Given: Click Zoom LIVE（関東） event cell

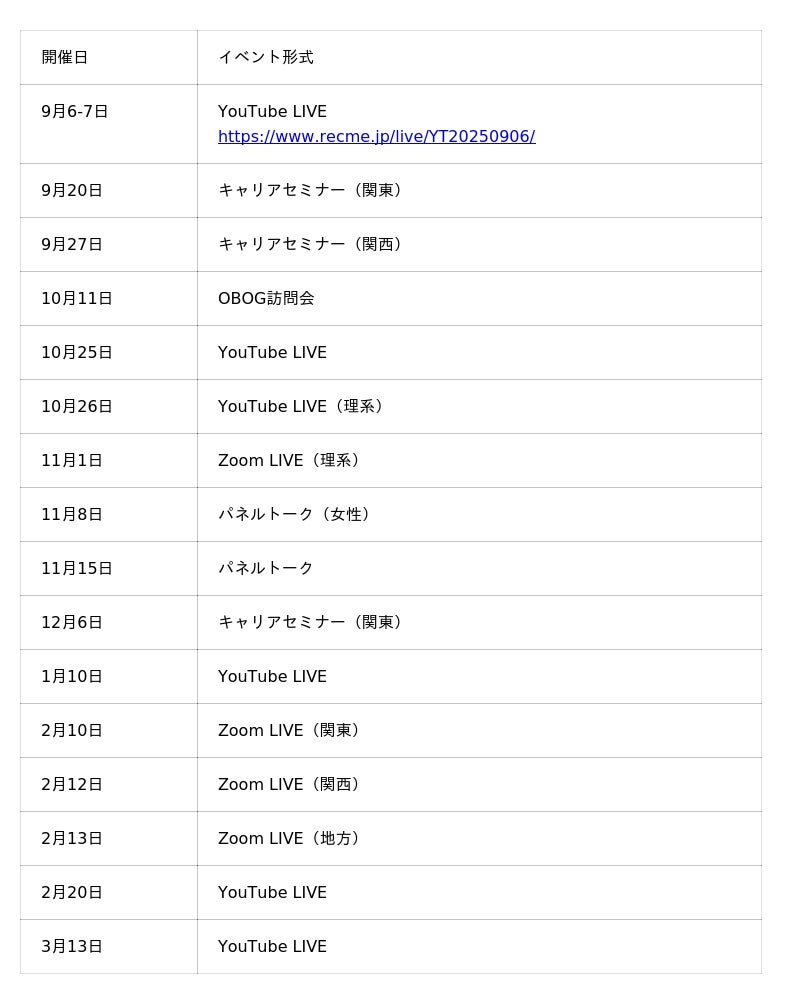Looking at the screenshot, I should [479, 731].
